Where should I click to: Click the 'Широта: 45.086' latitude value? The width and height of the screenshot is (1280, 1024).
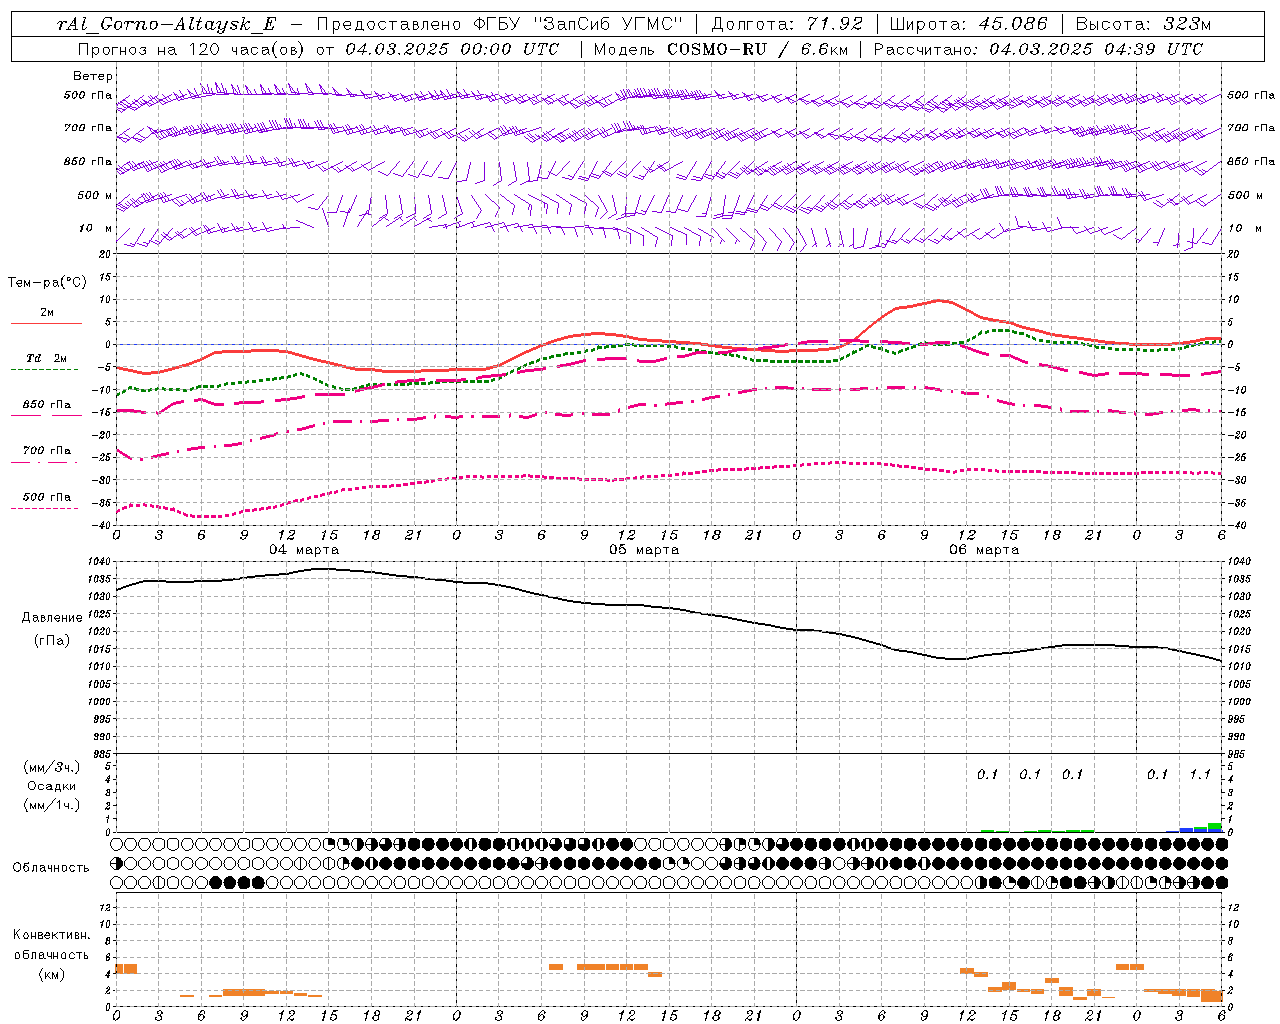969,24
